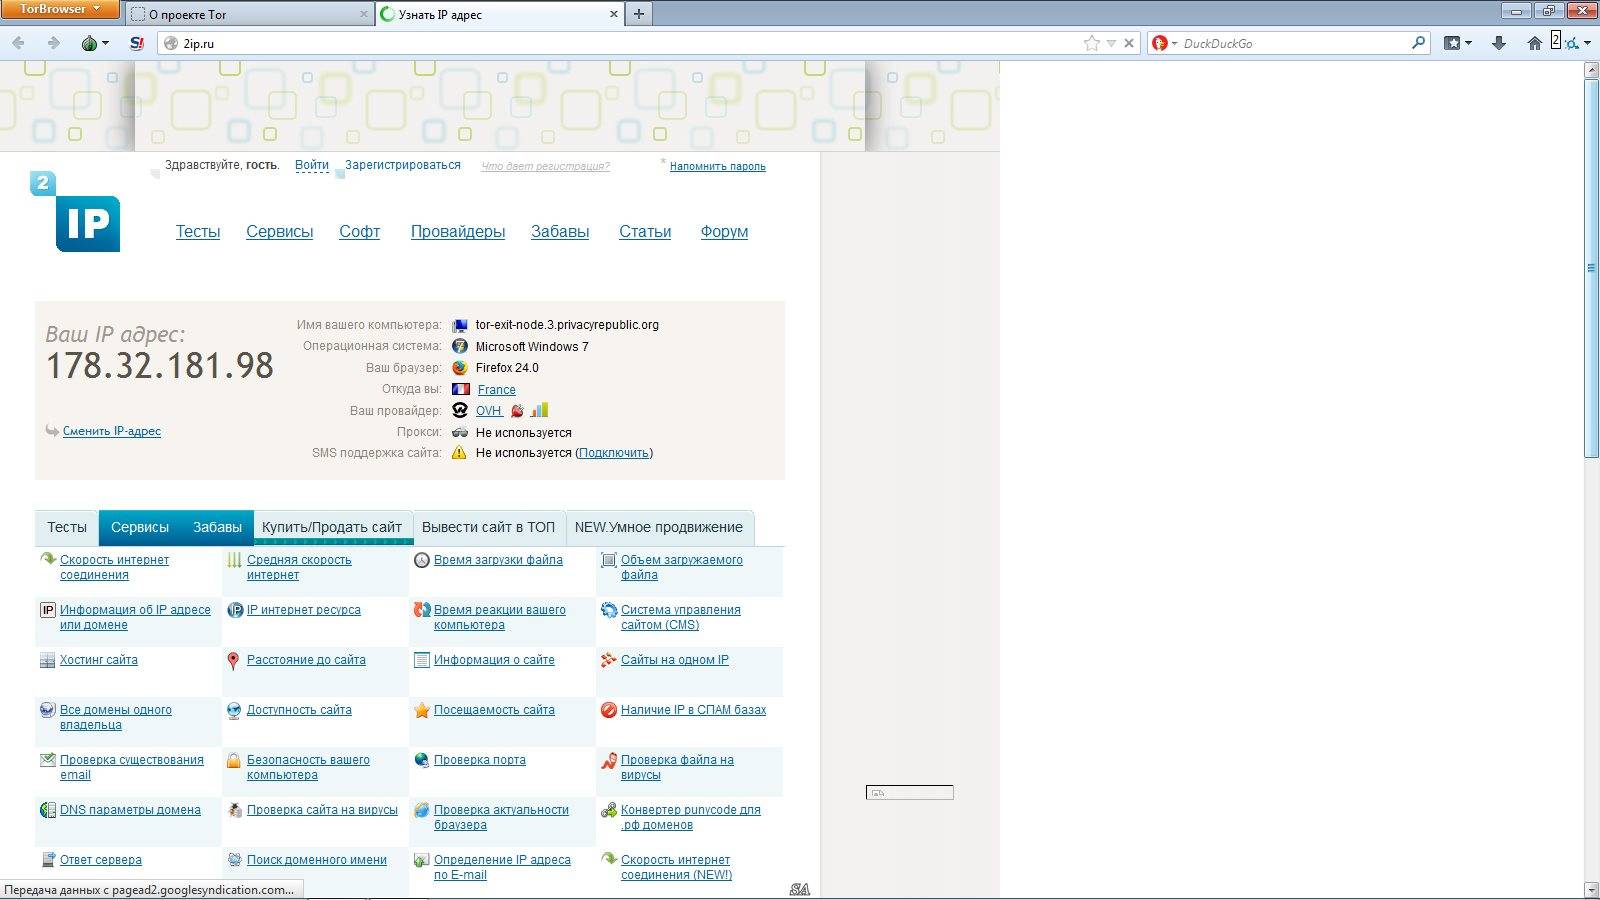The height and width of the screenshot is (900, 1600).
Task: Click the 'Сменить IP-адрес' link
Action: point(111,431)
